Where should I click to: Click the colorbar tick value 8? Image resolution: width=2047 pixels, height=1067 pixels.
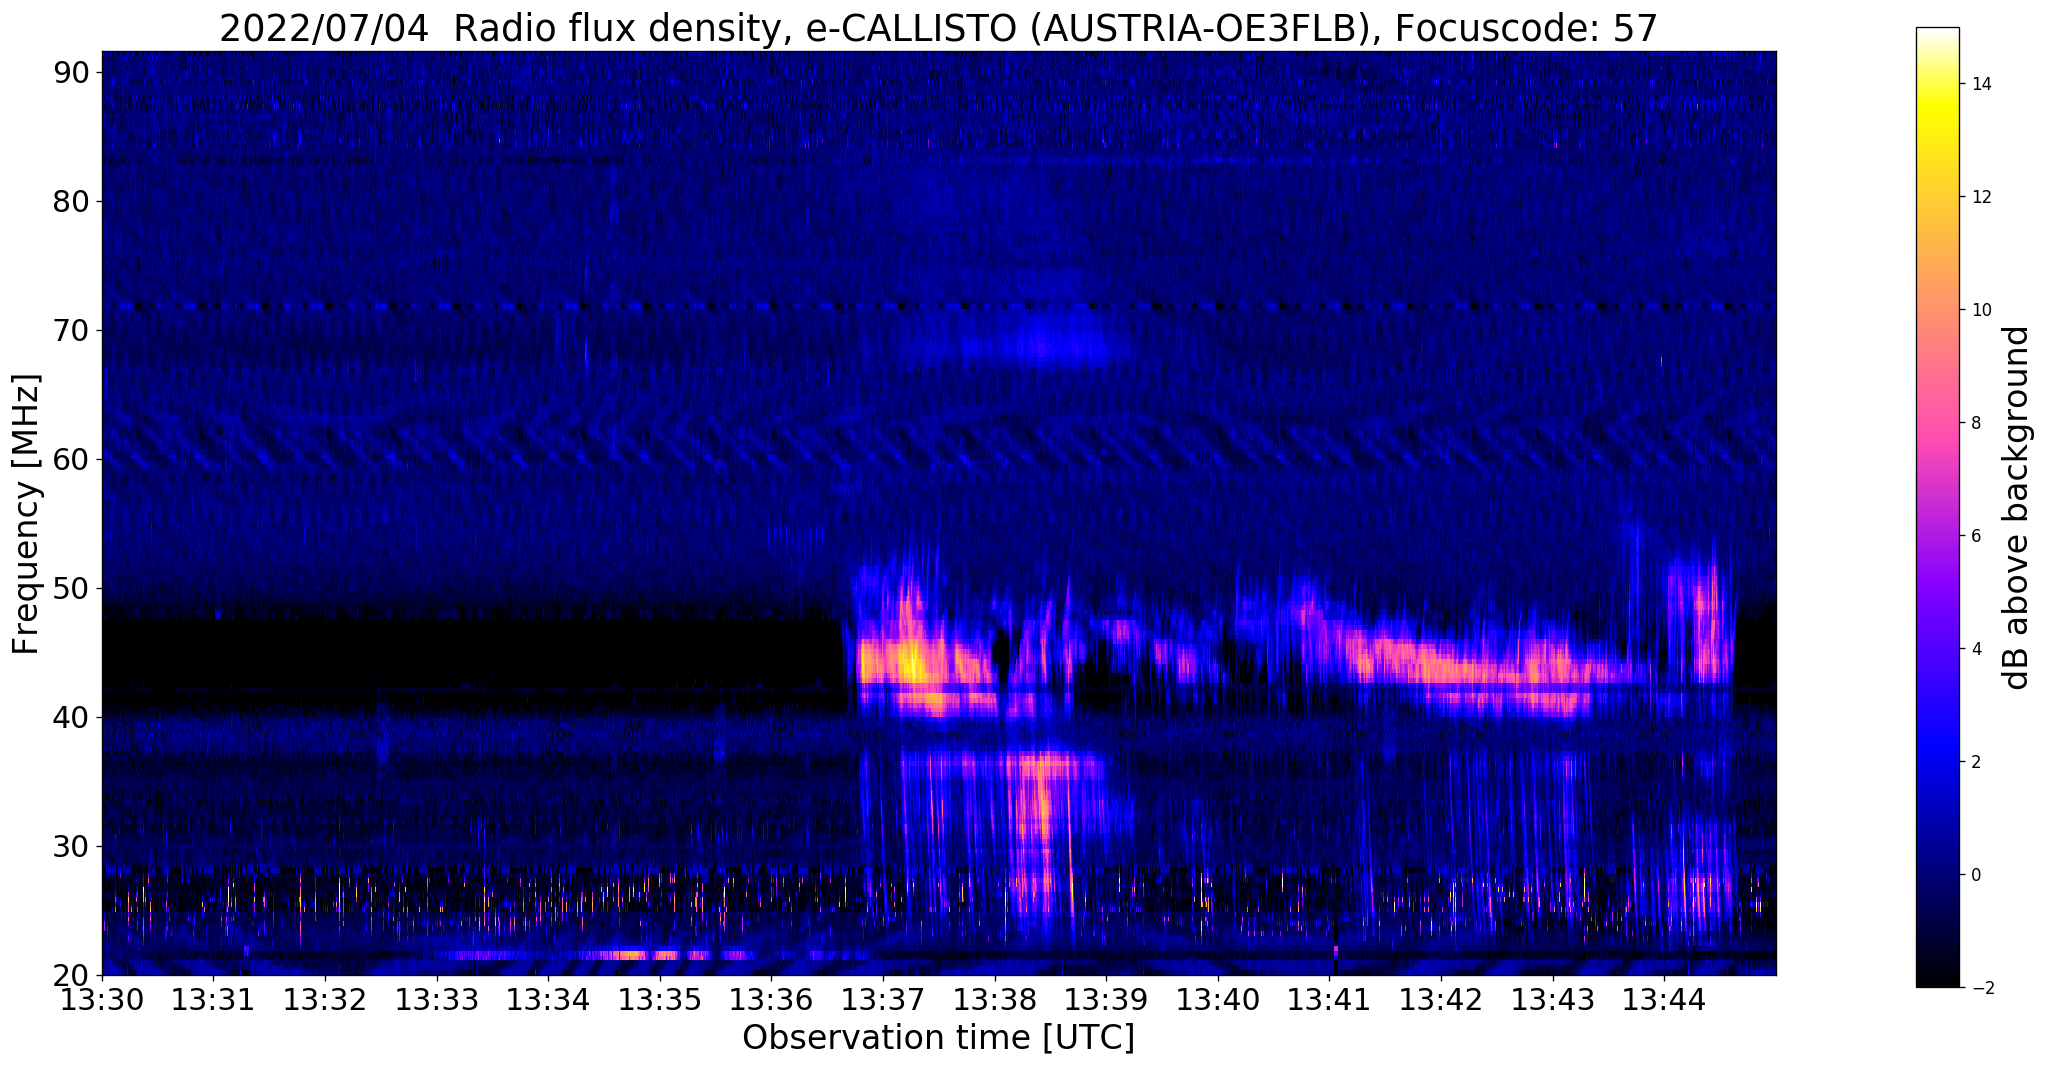1977,423
